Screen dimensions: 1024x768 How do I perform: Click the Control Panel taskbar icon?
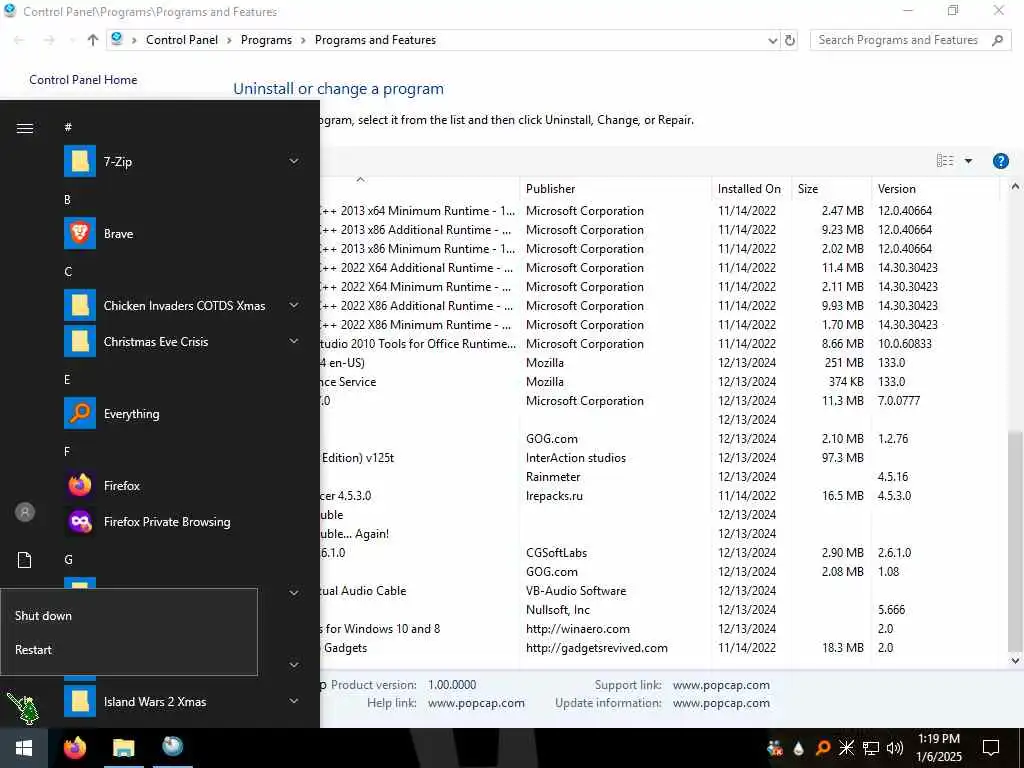[x=172, y=747]
